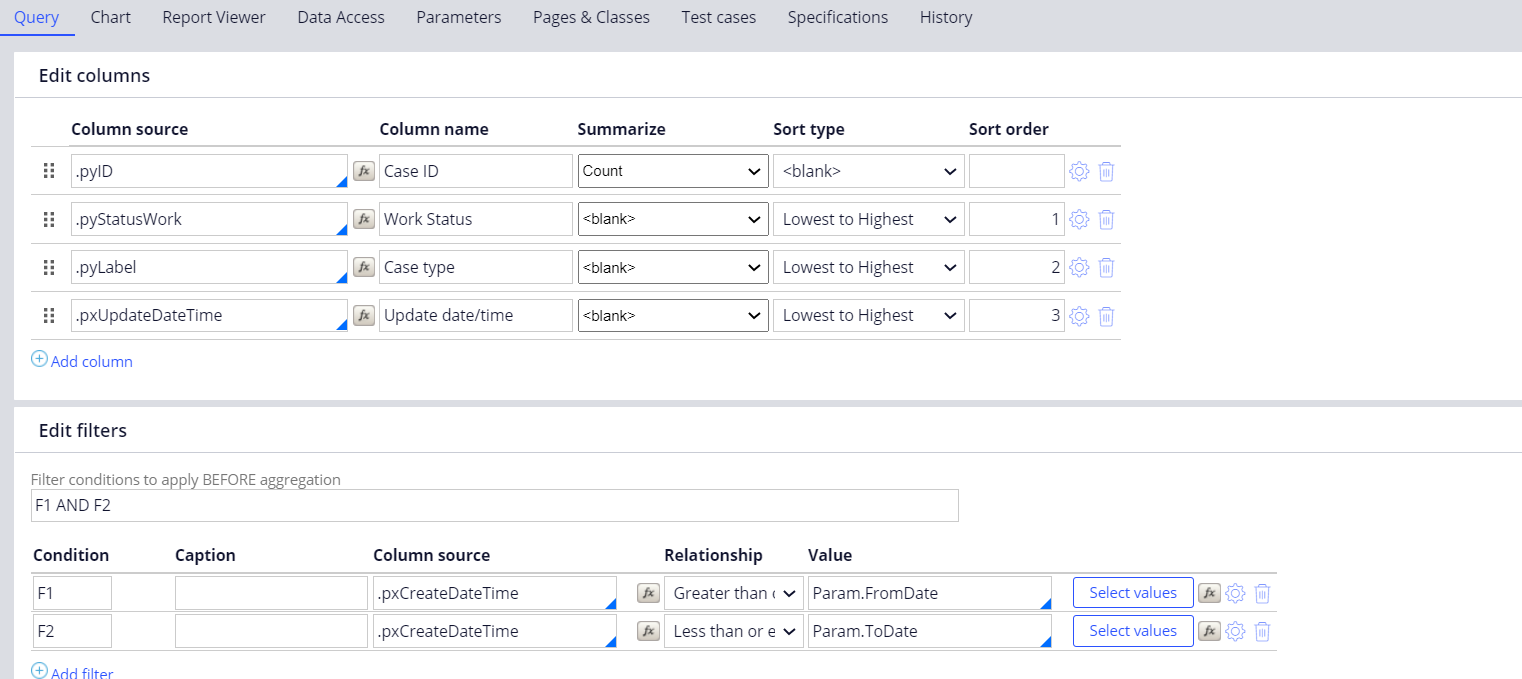Open gear options for F1 filter
Screen dimensions: 1522x679
coord(1235,593)
